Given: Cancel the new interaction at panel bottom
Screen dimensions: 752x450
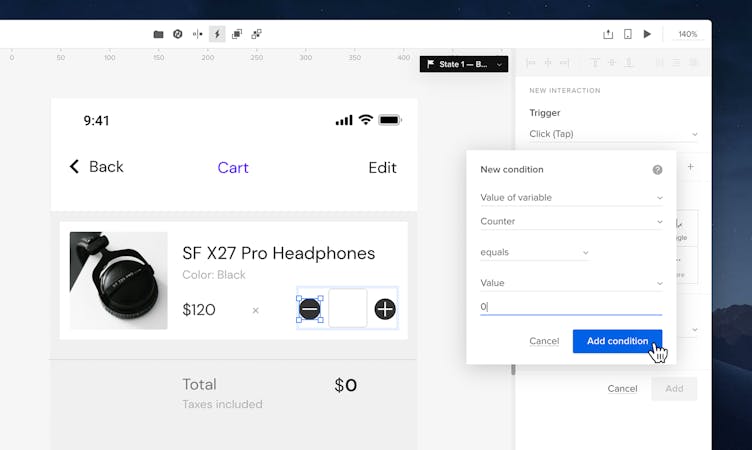Looking at the screenshot, I should click(x=622, y=389).
